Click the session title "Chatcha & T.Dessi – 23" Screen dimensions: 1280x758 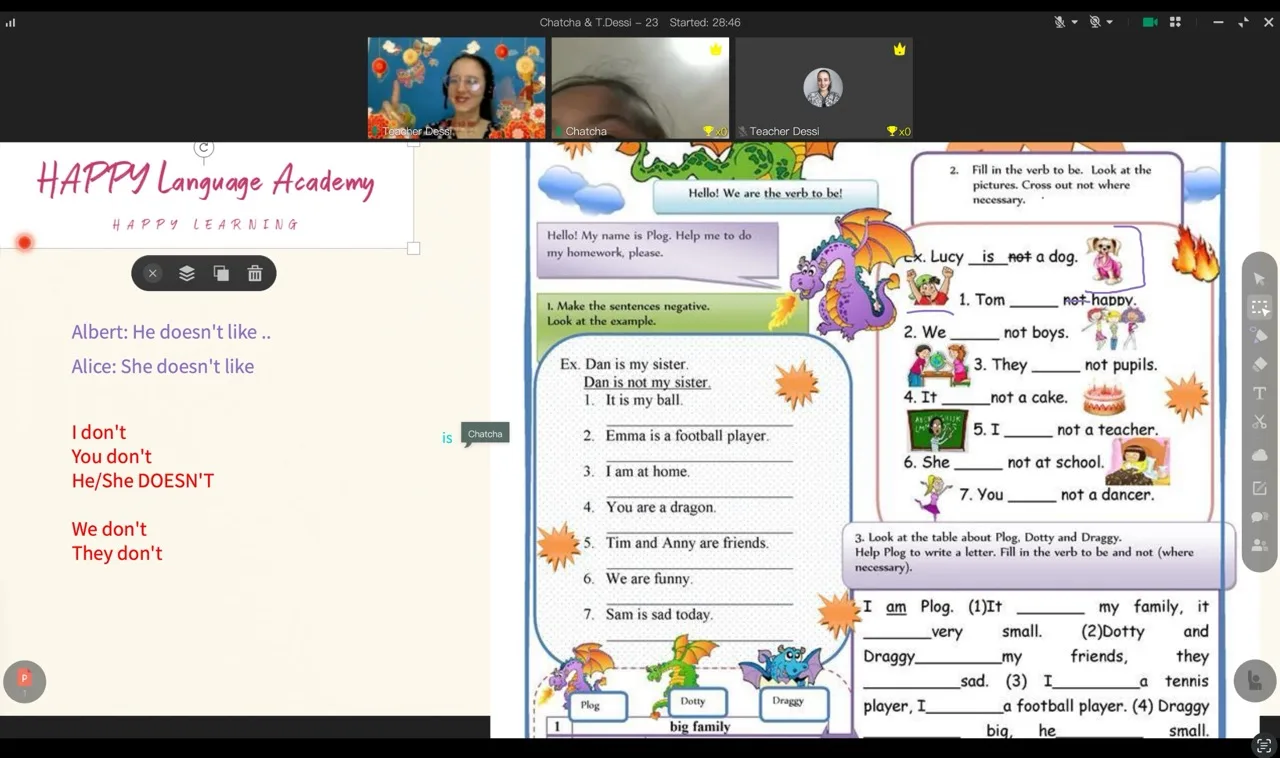pos(598,22)
